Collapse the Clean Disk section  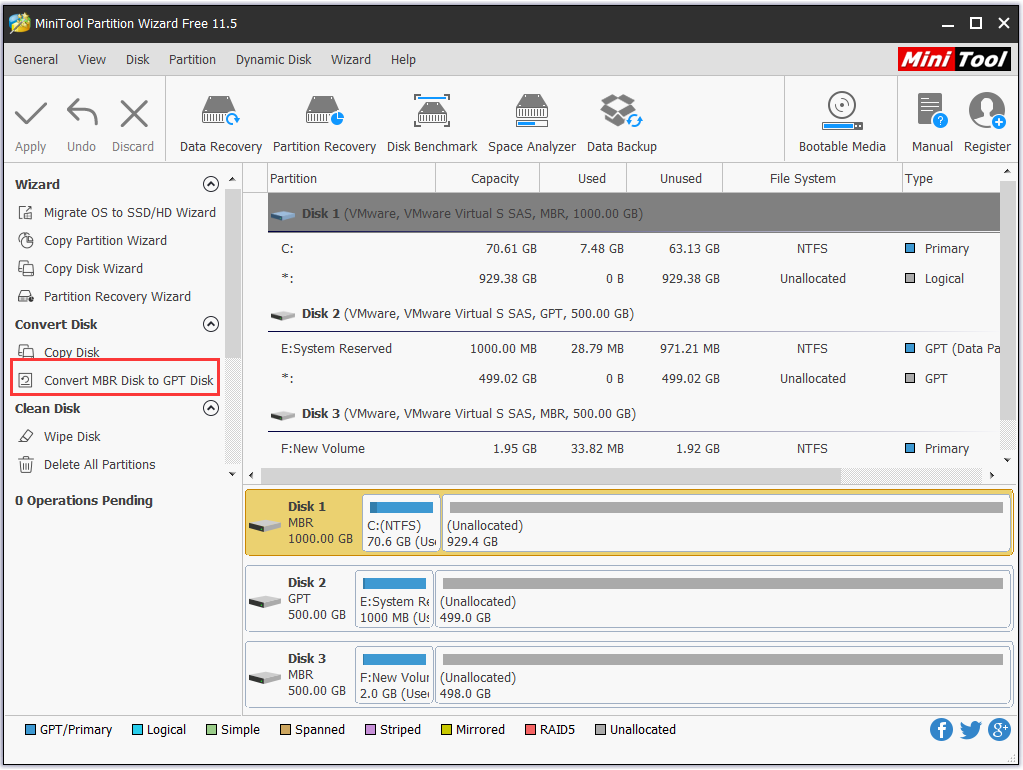coord(211,408)
